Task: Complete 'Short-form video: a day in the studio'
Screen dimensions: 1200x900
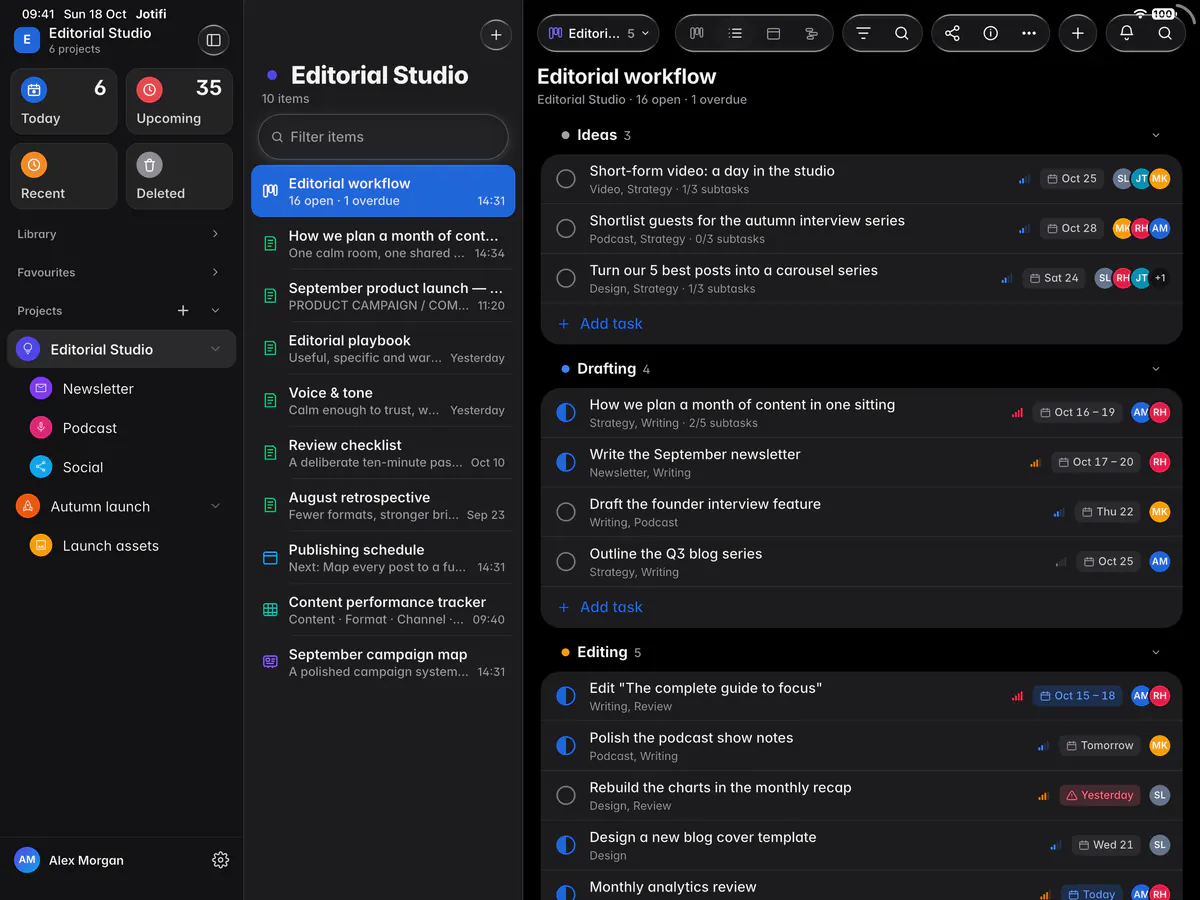Action: click(x=566, y=179)
